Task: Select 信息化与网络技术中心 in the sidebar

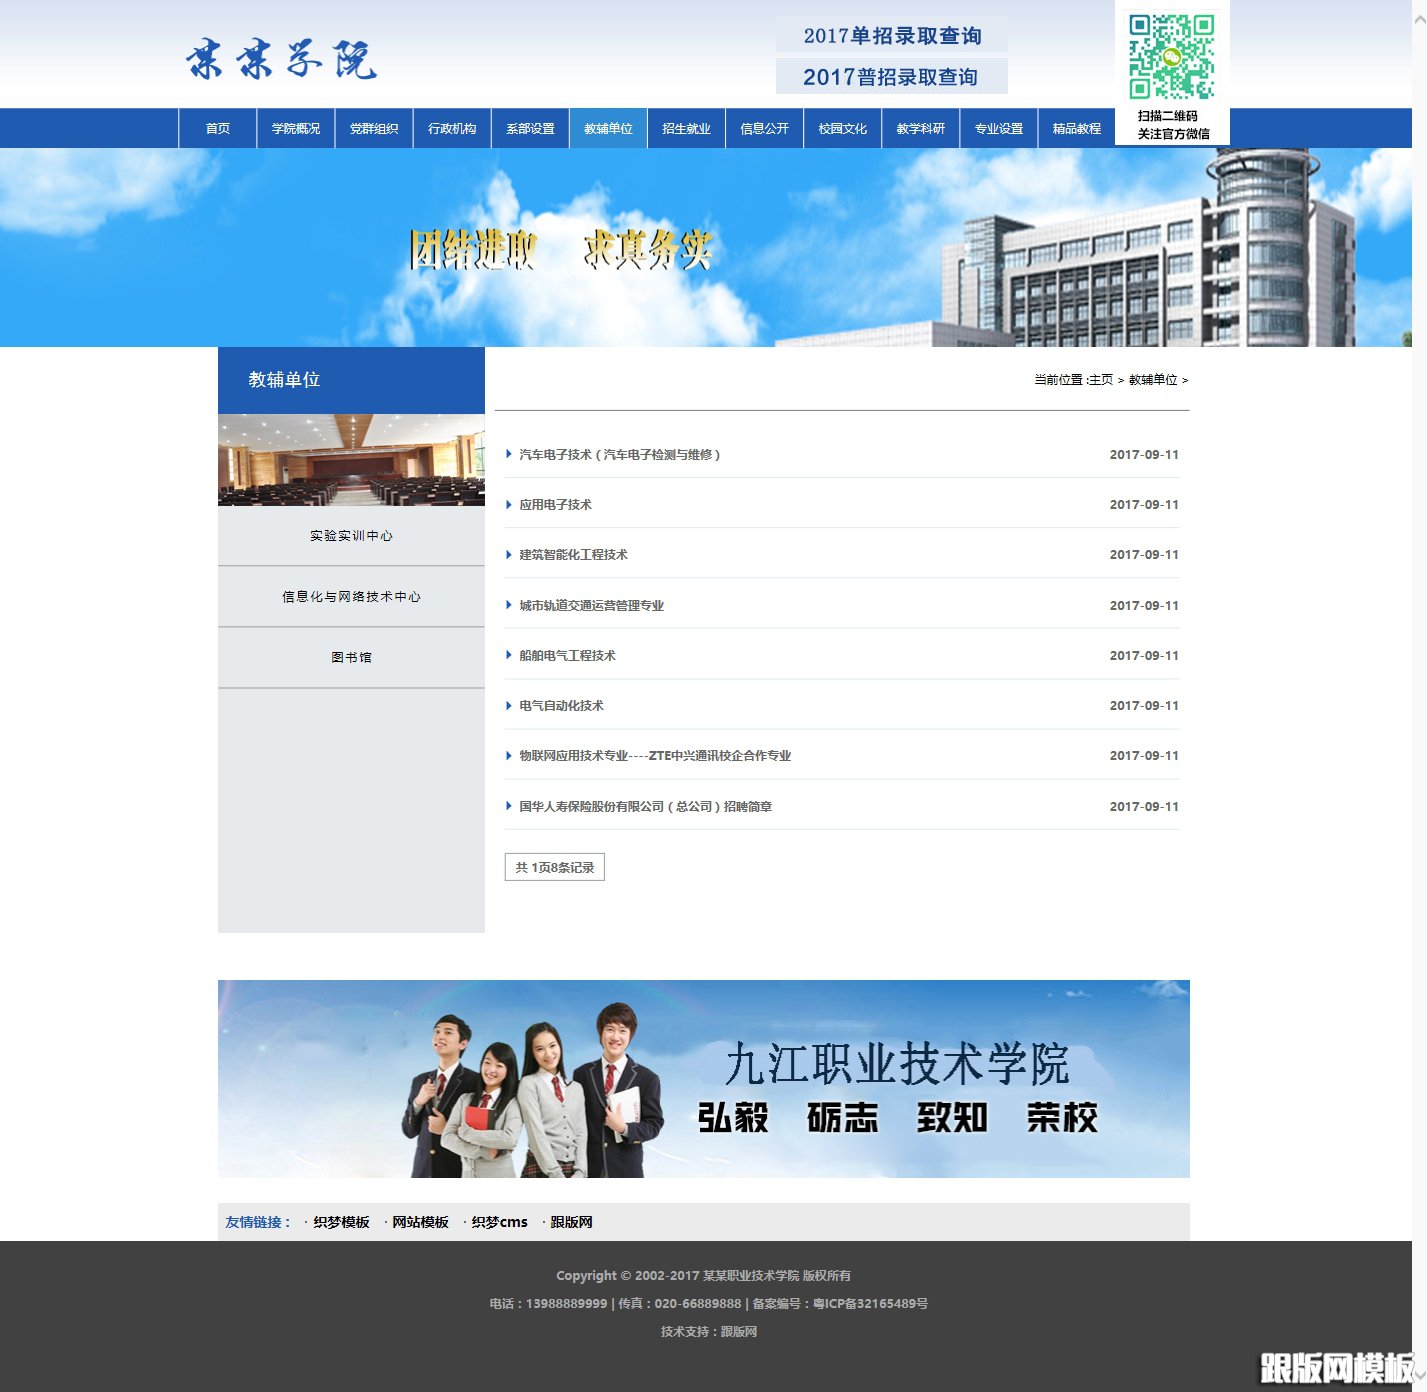Action: [351, 597]
